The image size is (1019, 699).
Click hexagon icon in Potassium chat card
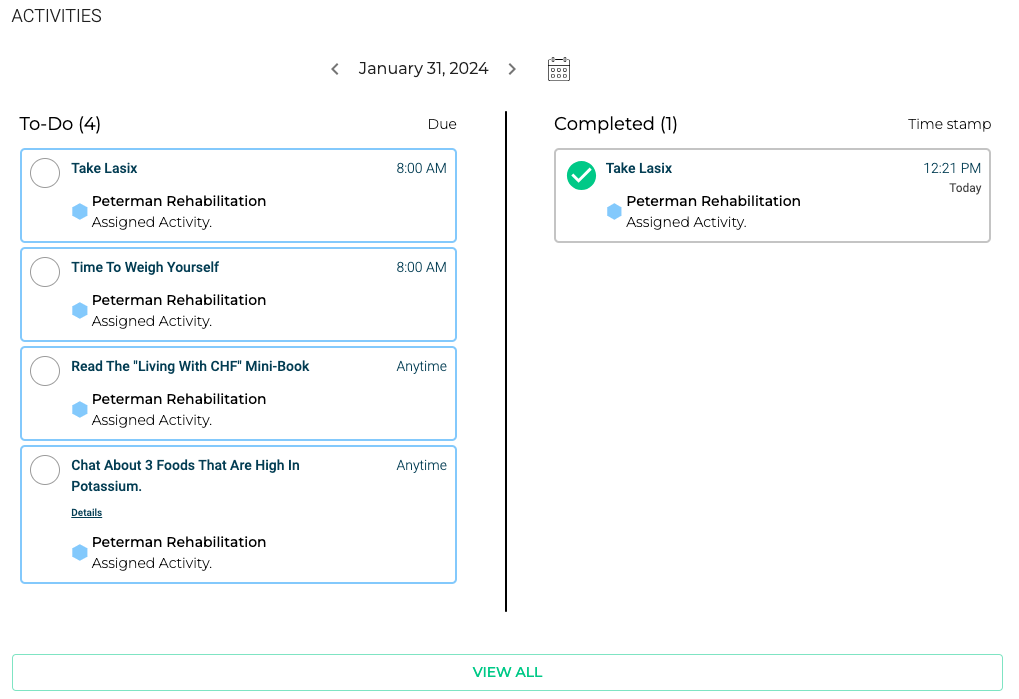tap(79, 552)
